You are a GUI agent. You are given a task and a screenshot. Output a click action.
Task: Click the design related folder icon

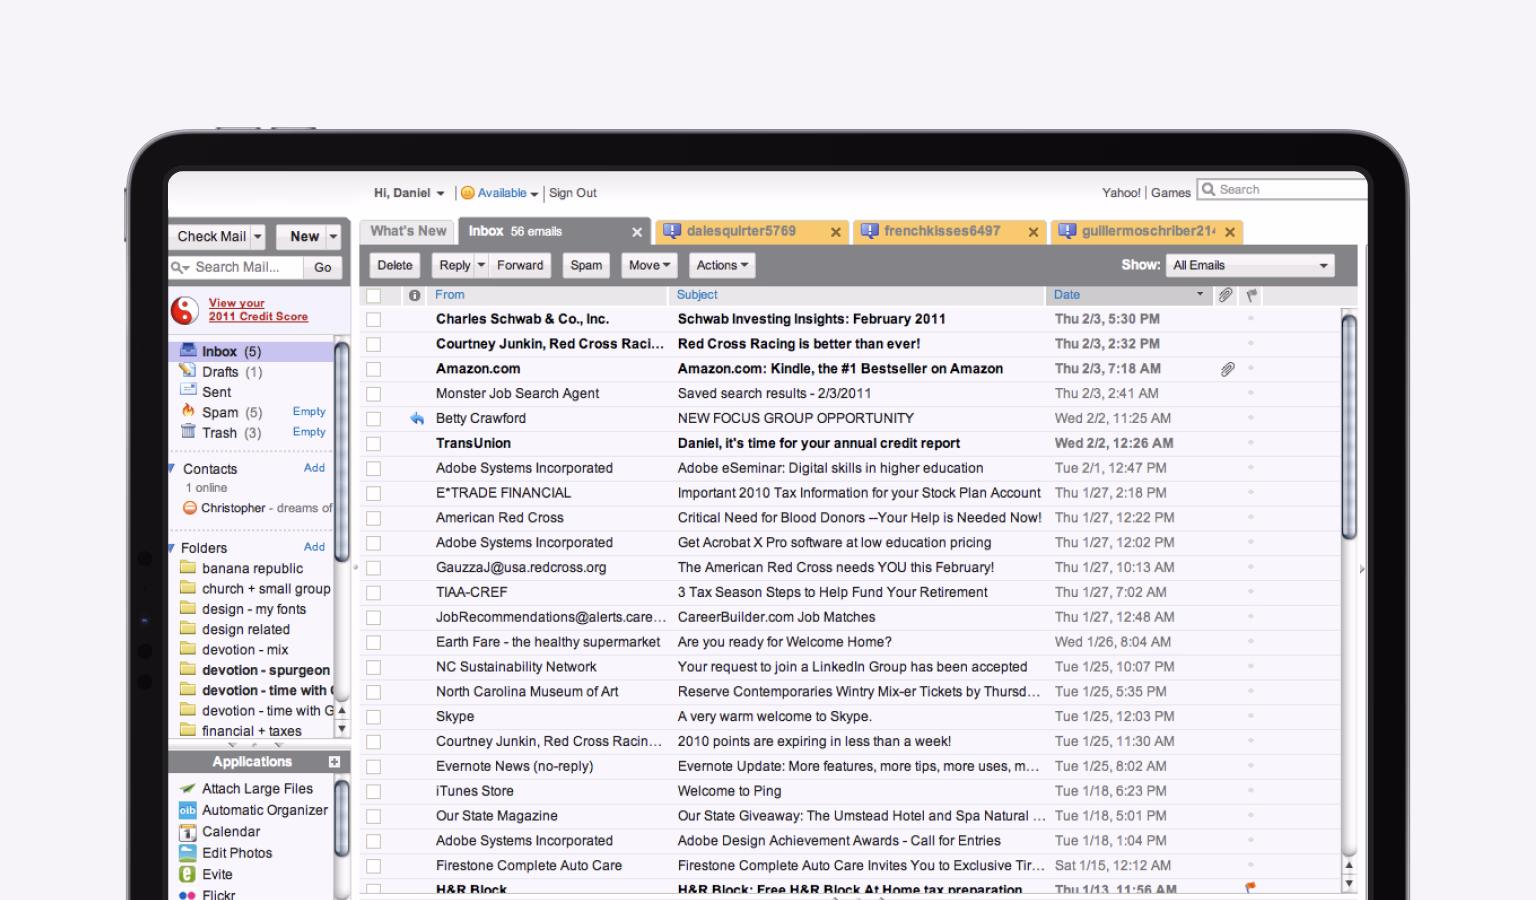(188, 628)
